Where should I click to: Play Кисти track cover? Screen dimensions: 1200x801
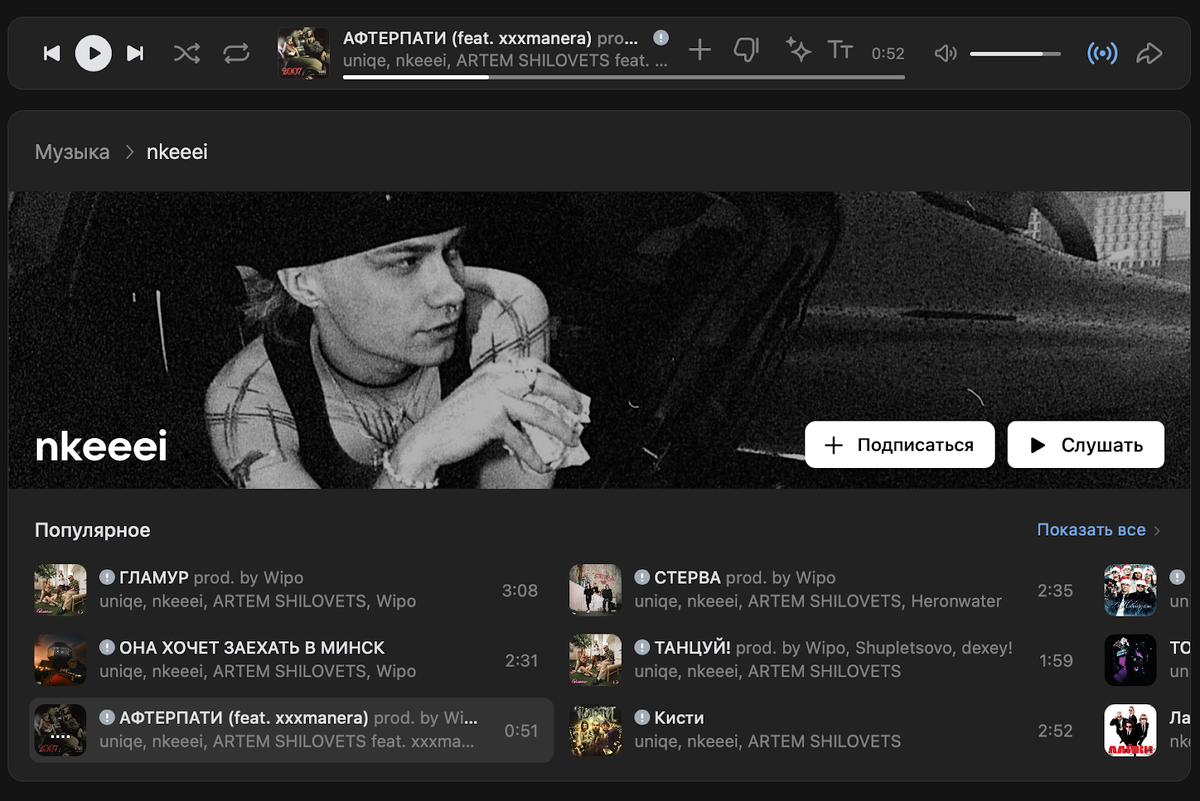pos(595,730)
